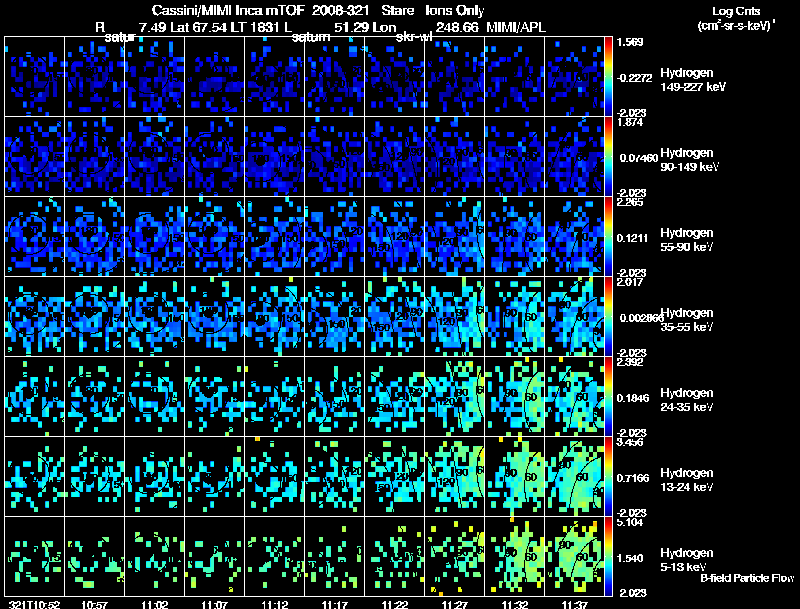Screen dimensions: 800x609
Task: Click the color bar for Hydrogen 90-149 keV
Action: (x=608, y=157)
